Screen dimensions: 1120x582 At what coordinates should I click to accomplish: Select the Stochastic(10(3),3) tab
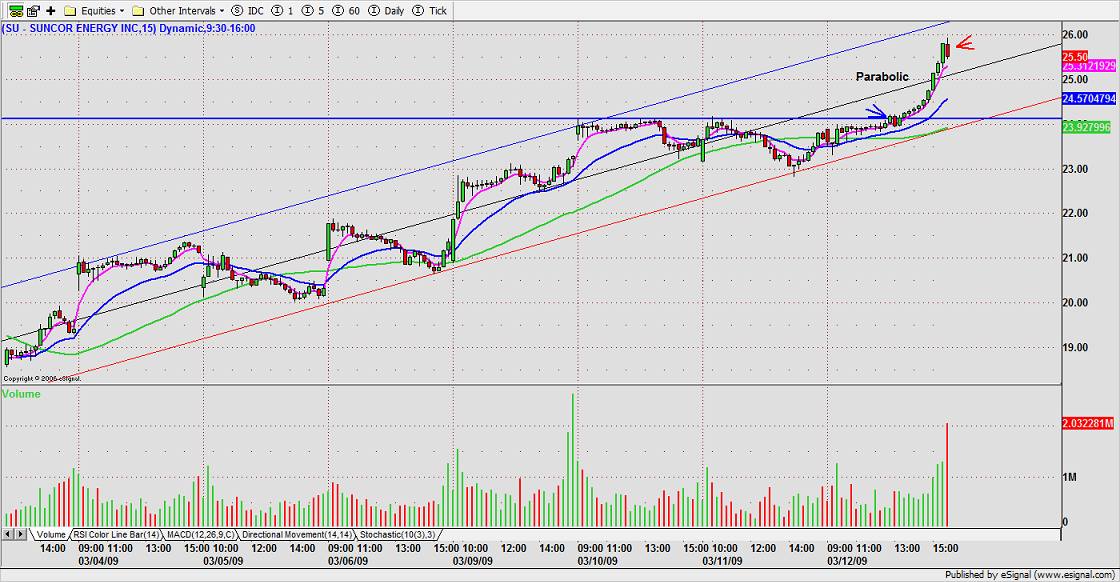[397, 534]
